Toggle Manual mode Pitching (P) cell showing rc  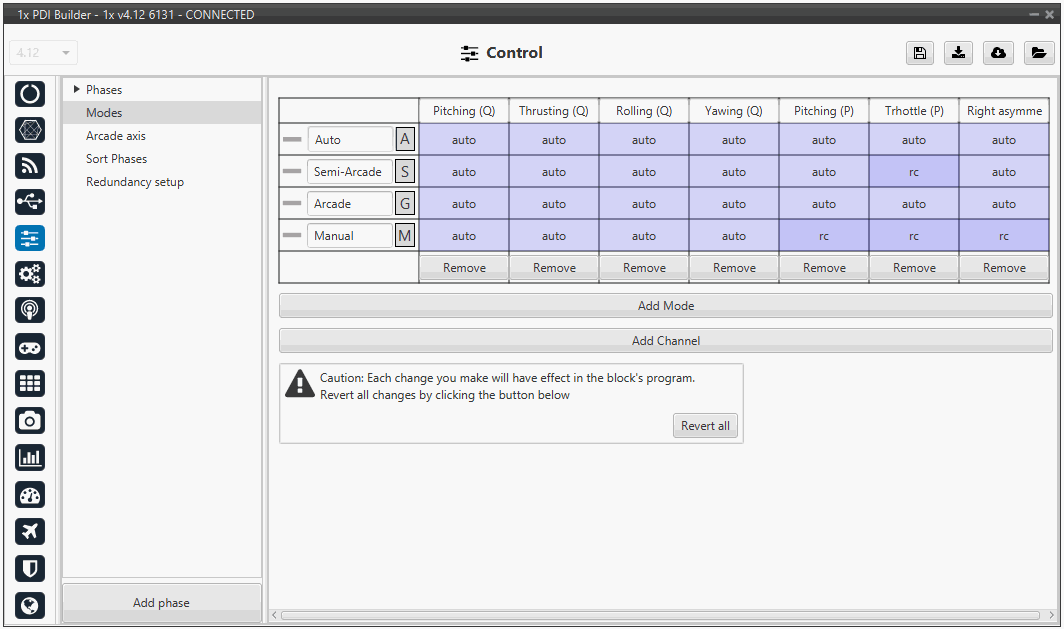(x=823, y=236)
